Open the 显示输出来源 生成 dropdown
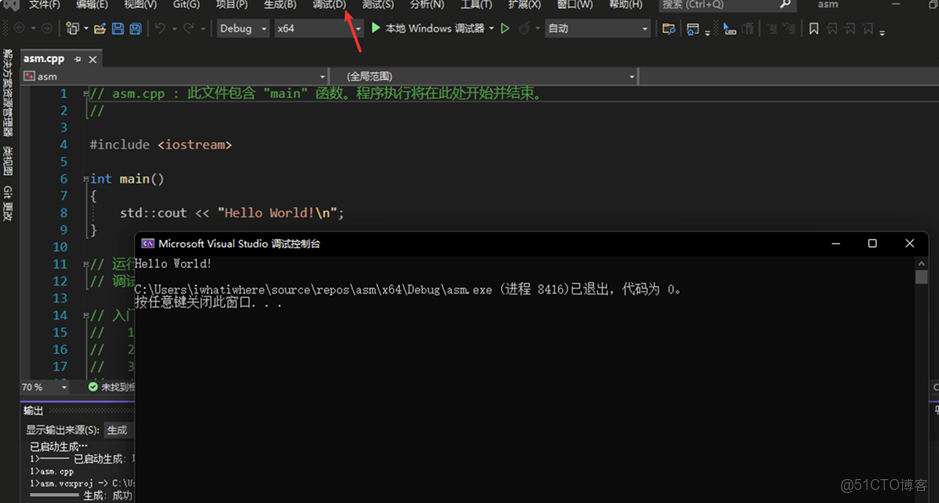Image resolution: width=939 pixels, height=503 pixels. (x=120, y=430)
